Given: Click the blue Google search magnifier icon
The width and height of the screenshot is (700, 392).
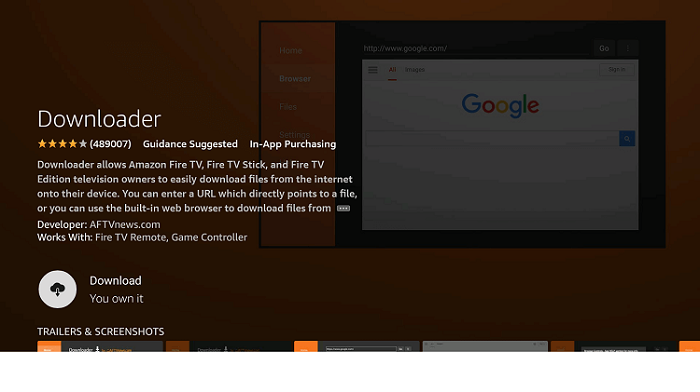Looking at the screenshot, I should coord(627,139).
